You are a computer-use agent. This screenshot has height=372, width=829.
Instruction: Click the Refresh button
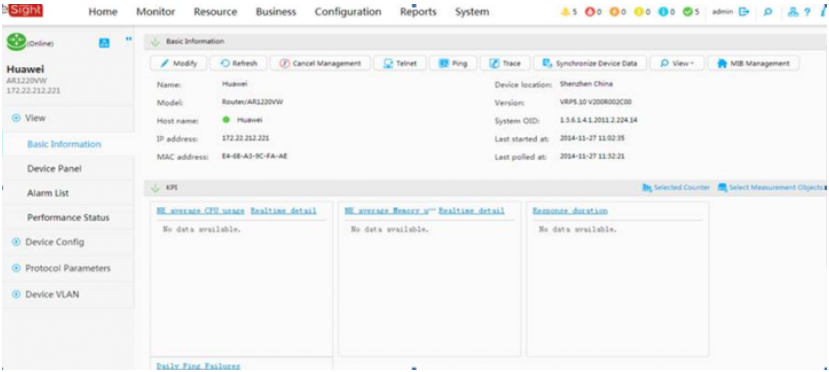point(239,63)
